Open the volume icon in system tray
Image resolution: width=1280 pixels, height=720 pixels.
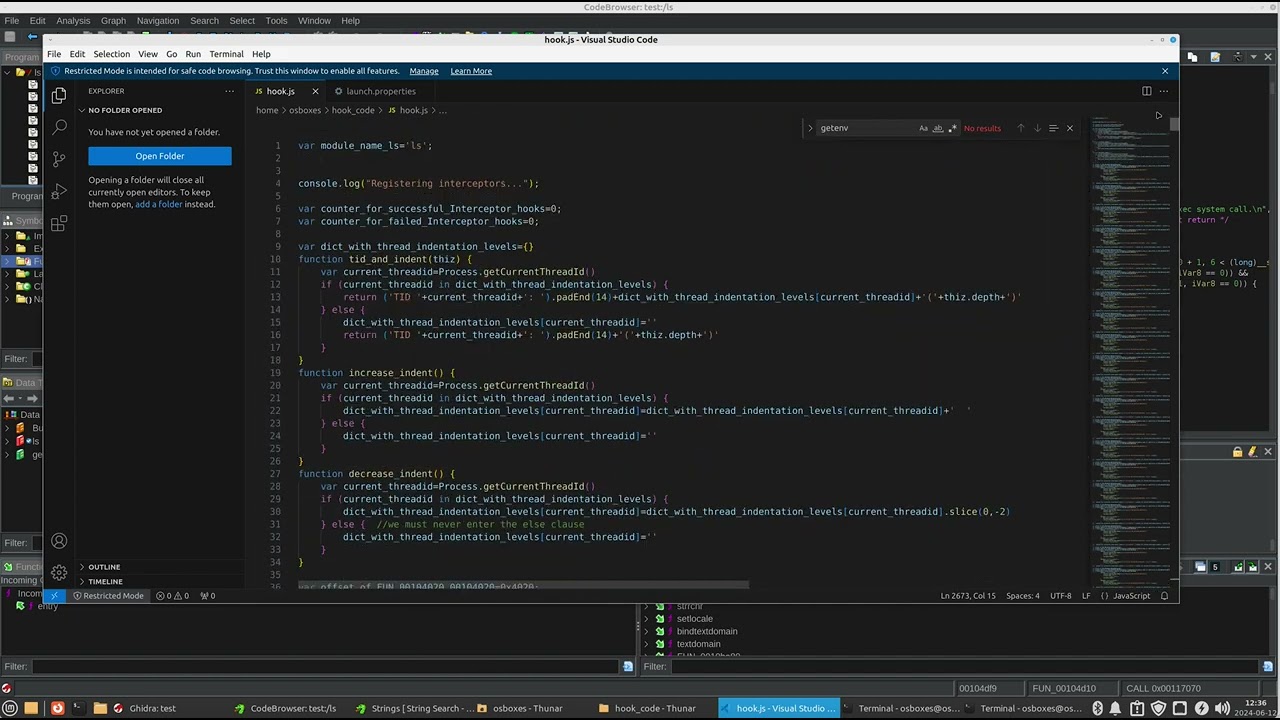1222,708
